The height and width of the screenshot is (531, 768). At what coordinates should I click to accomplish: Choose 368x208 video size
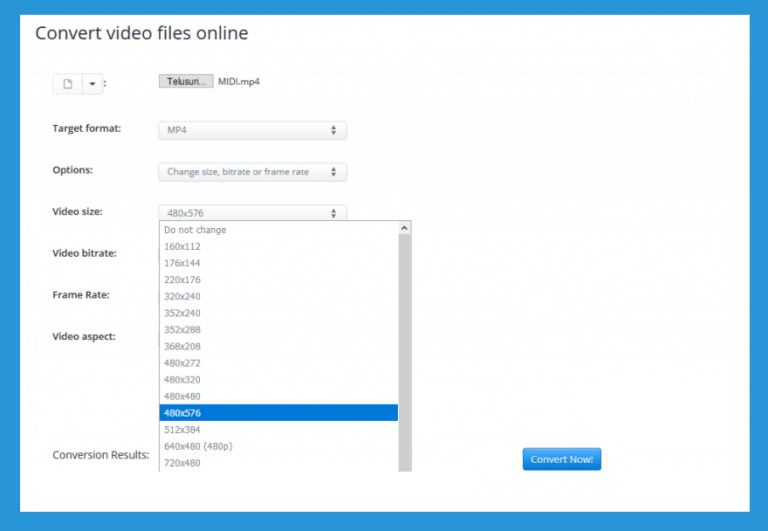(279, 346)
